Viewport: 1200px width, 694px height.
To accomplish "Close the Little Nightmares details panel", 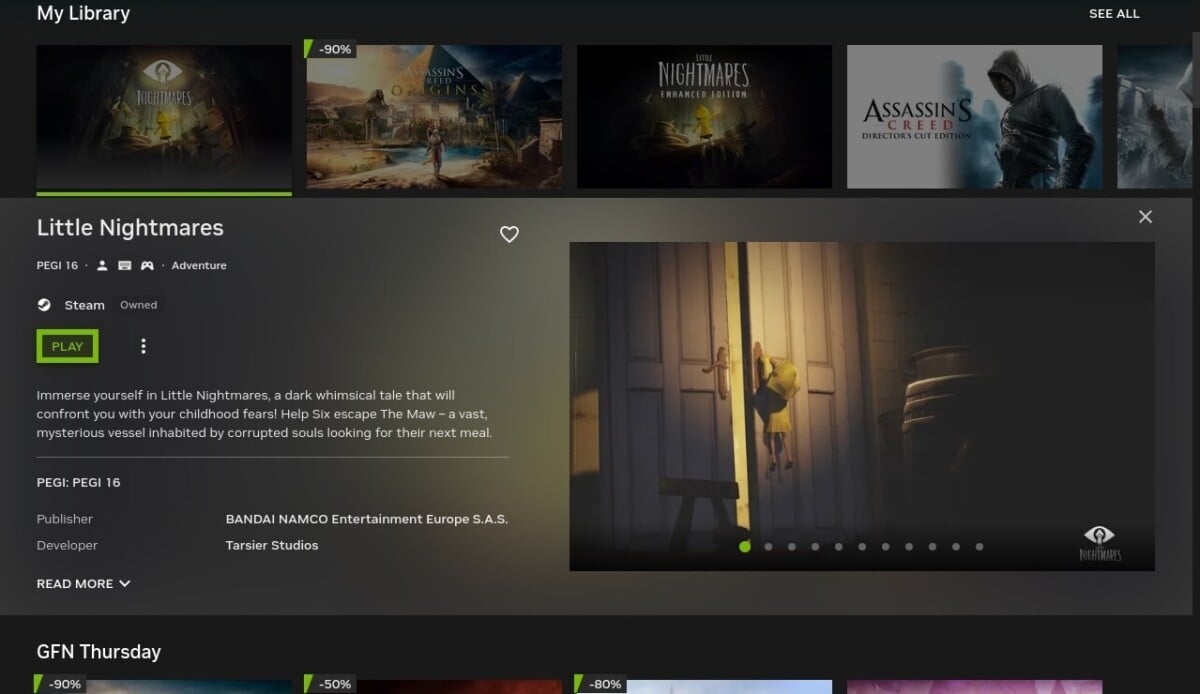I will [x=1145, y=217].
